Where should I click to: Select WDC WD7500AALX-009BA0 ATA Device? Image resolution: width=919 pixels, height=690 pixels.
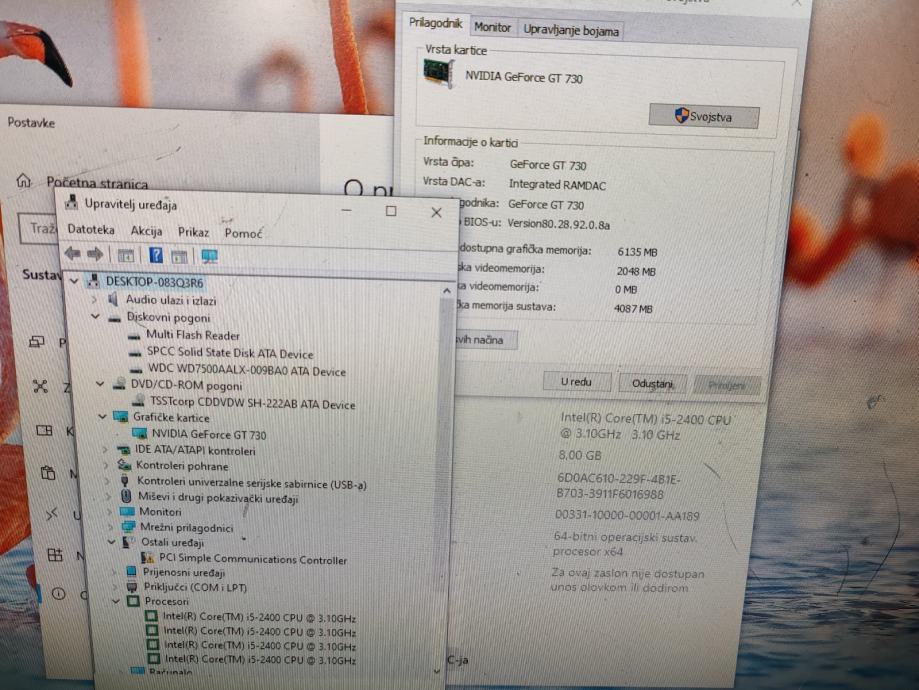point(246,371)
